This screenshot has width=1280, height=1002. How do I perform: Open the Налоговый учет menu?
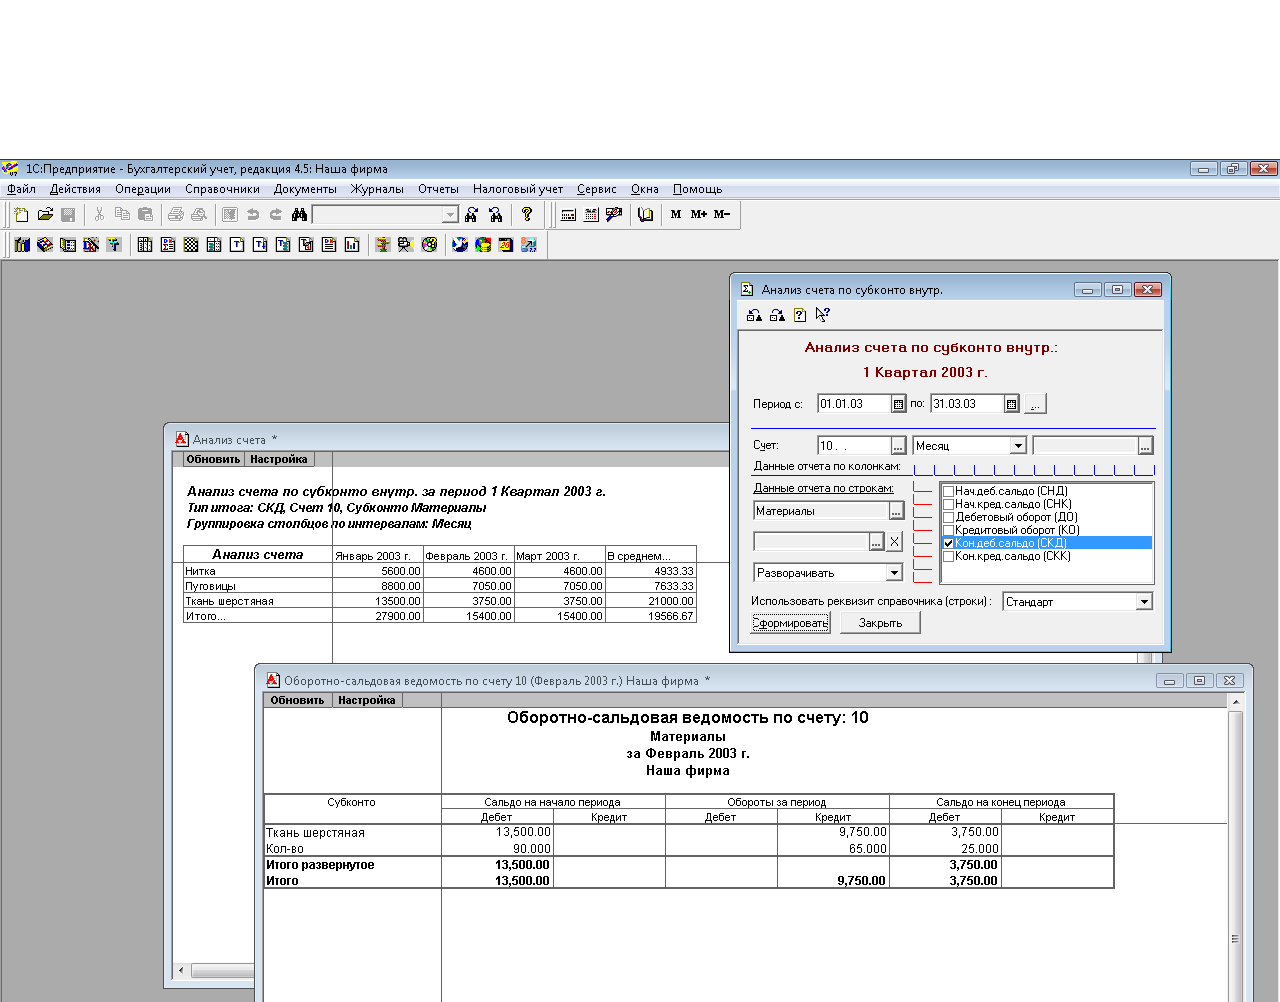click(518, 189)
